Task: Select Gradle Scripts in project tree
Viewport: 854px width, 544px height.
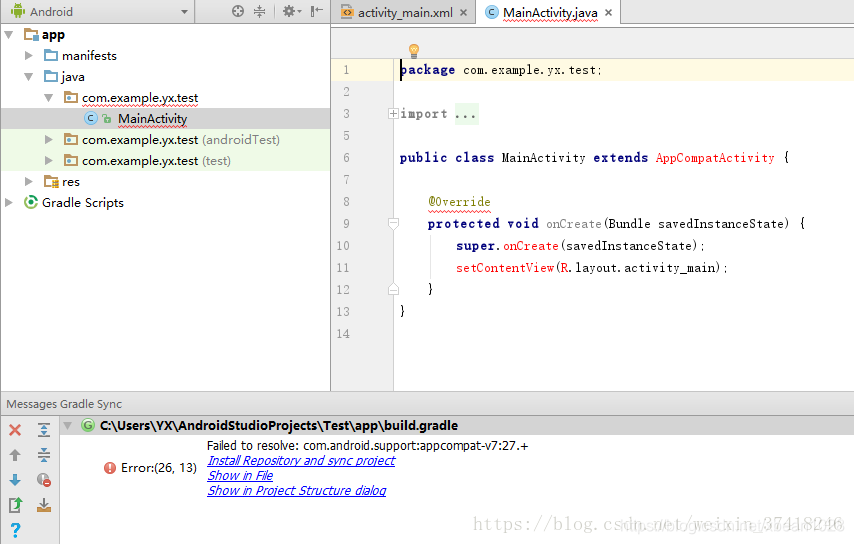Action: pyautogui.click(x=83, y=203)
